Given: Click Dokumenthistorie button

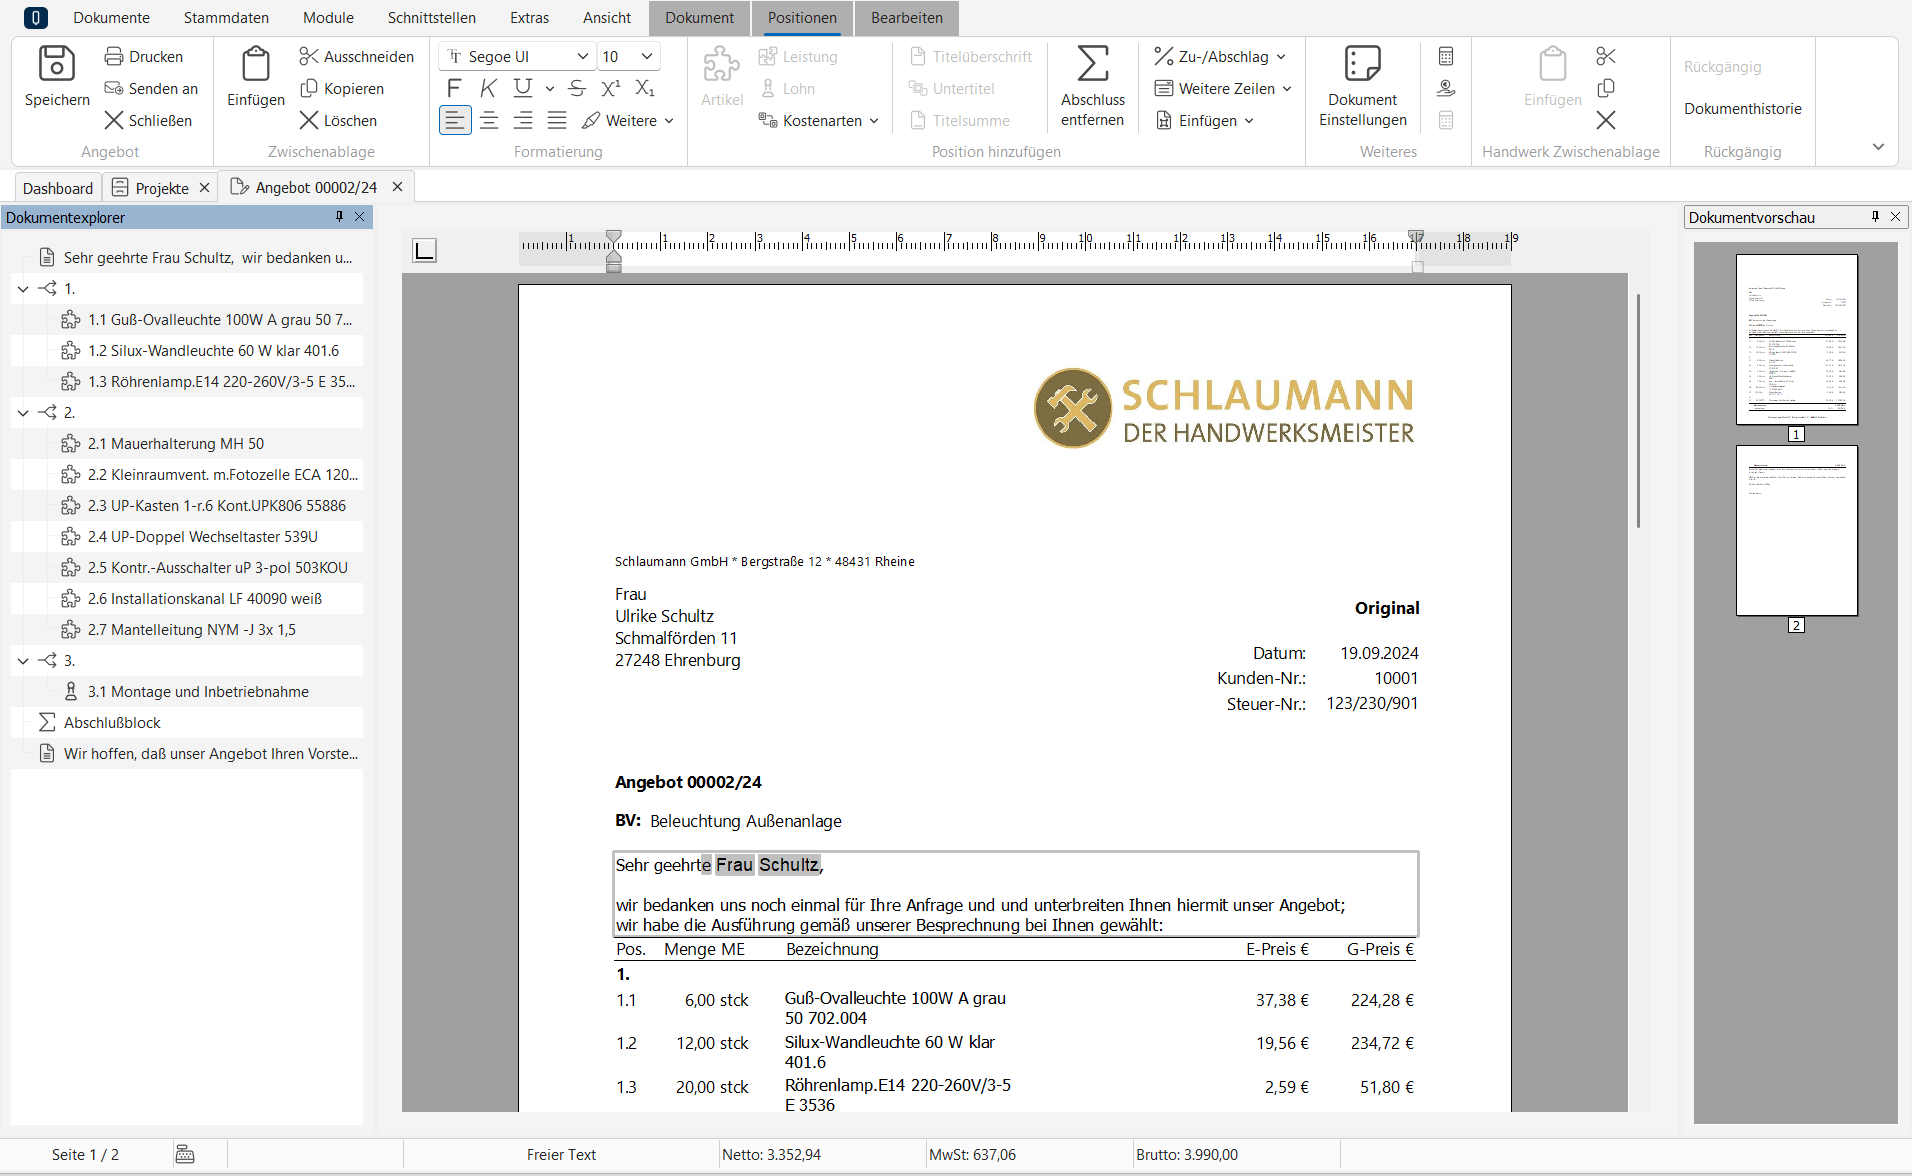Looking at the screenshot, I should (x=1743, y=109).
